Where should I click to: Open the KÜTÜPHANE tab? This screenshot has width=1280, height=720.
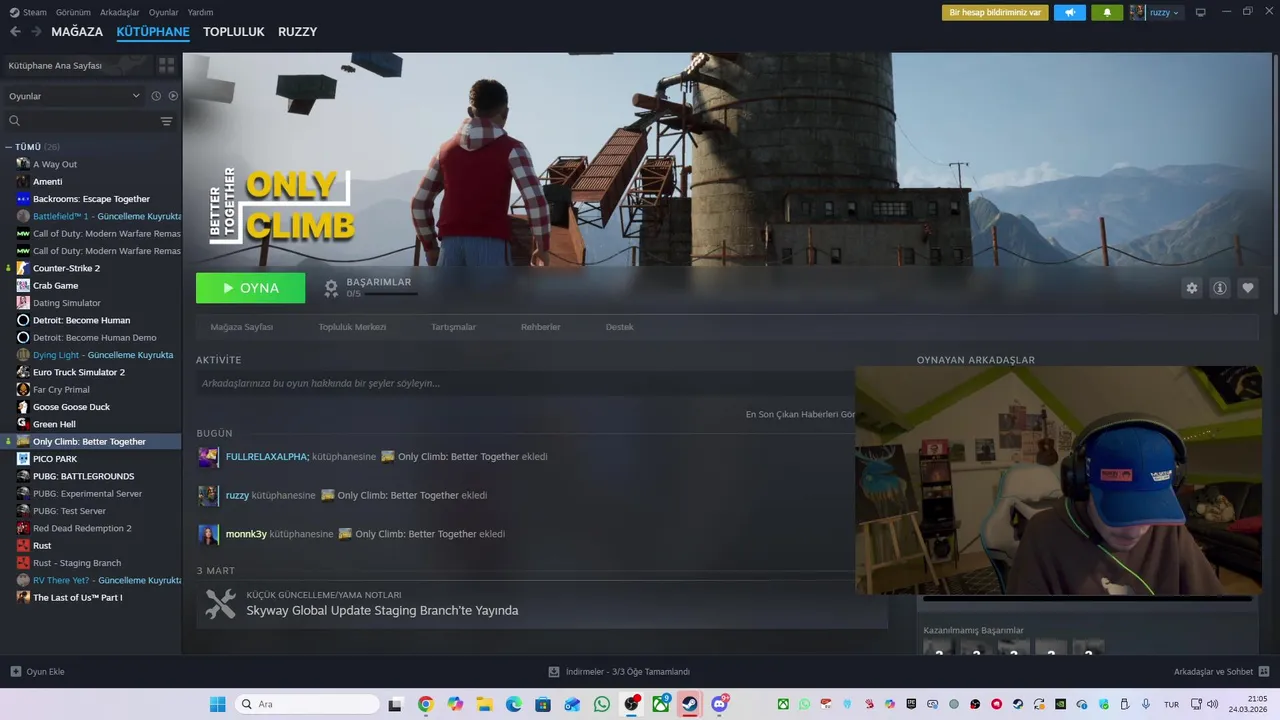pos(153,32)
